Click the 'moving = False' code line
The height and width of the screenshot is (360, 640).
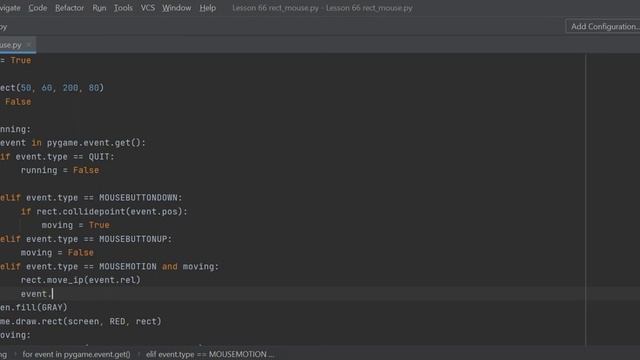pos(57,253)
